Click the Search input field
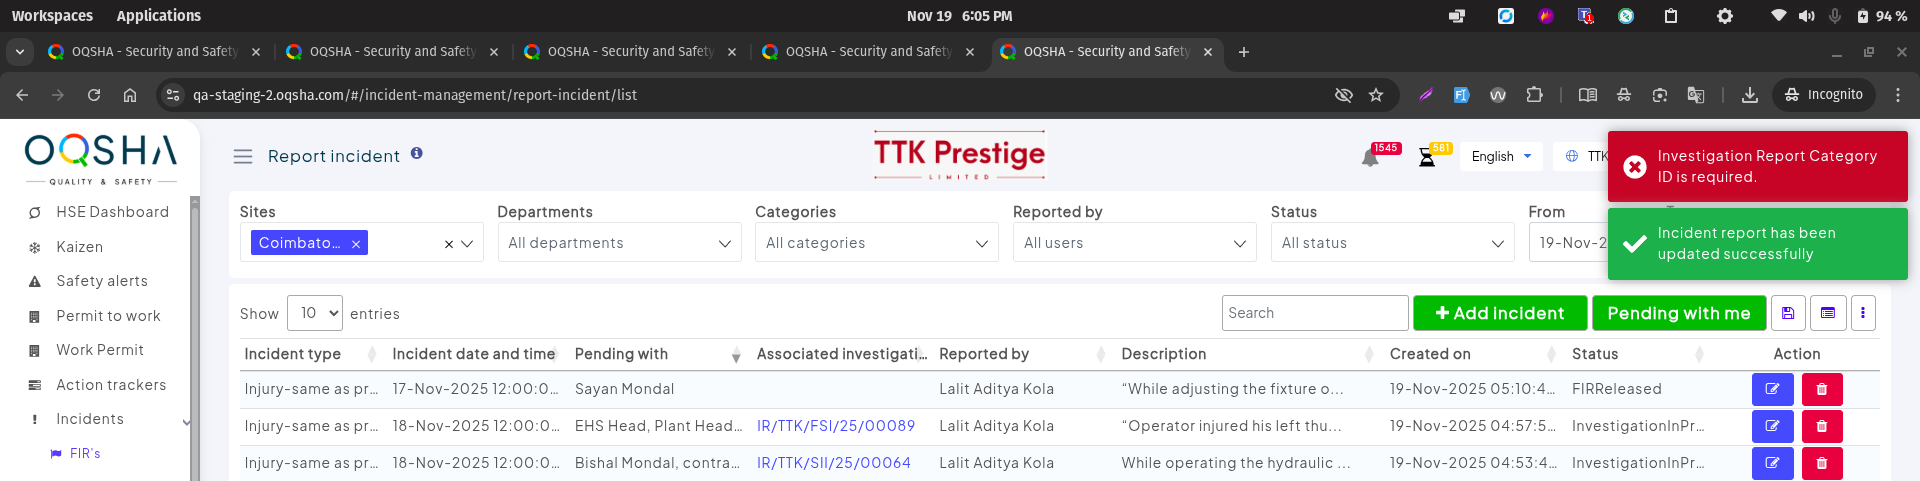The height and width of the screenshot is (481, 1920). pyautogui.click(x=1314, y=313)
